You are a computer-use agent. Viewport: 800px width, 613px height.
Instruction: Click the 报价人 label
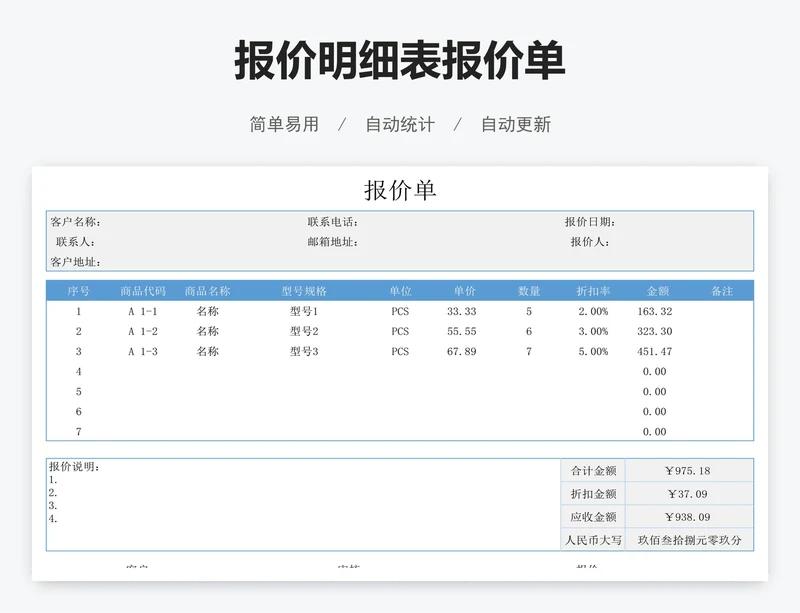[x=590, y=242]
